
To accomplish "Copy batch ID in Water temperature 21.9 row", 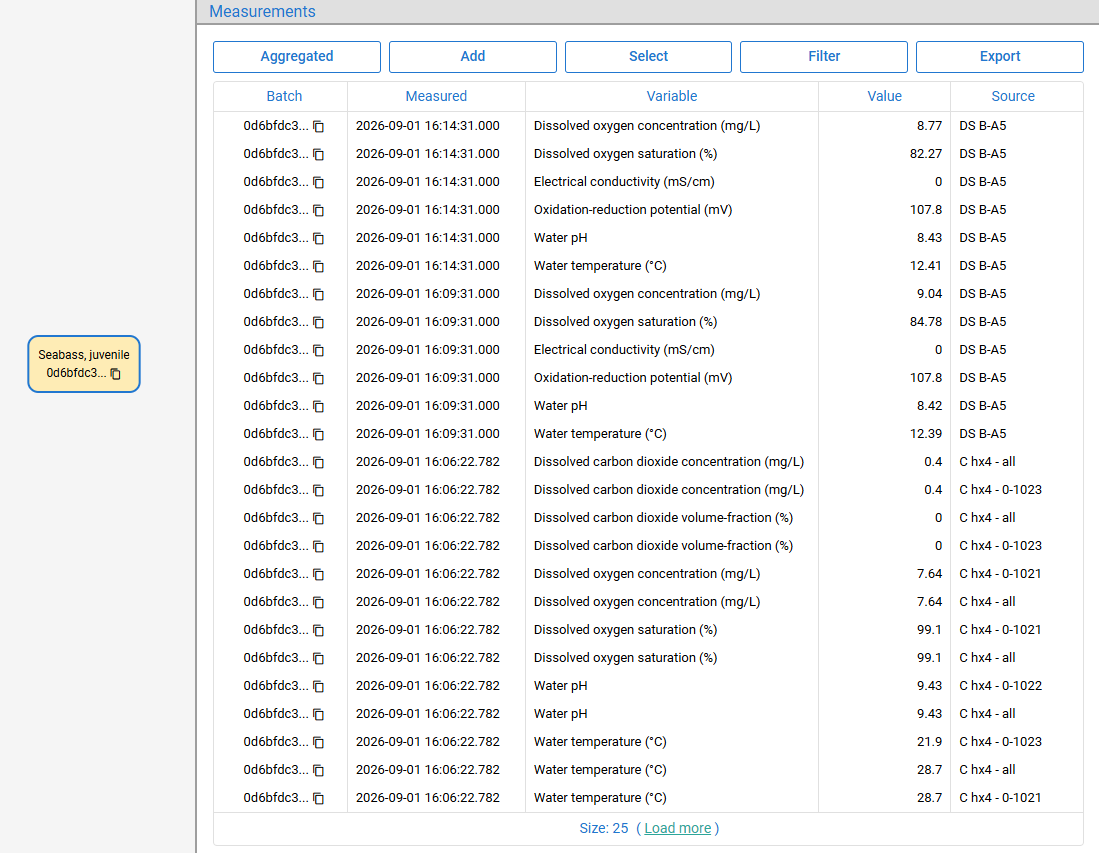I will [318, 743].
